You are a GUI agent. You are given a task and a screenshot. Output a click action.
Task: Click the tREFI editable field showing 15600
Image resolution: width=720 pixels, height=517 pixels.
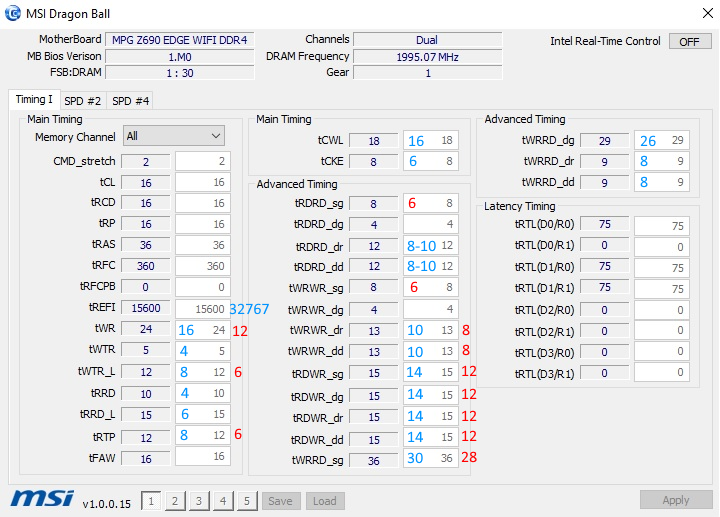click(x=202, y=309)
